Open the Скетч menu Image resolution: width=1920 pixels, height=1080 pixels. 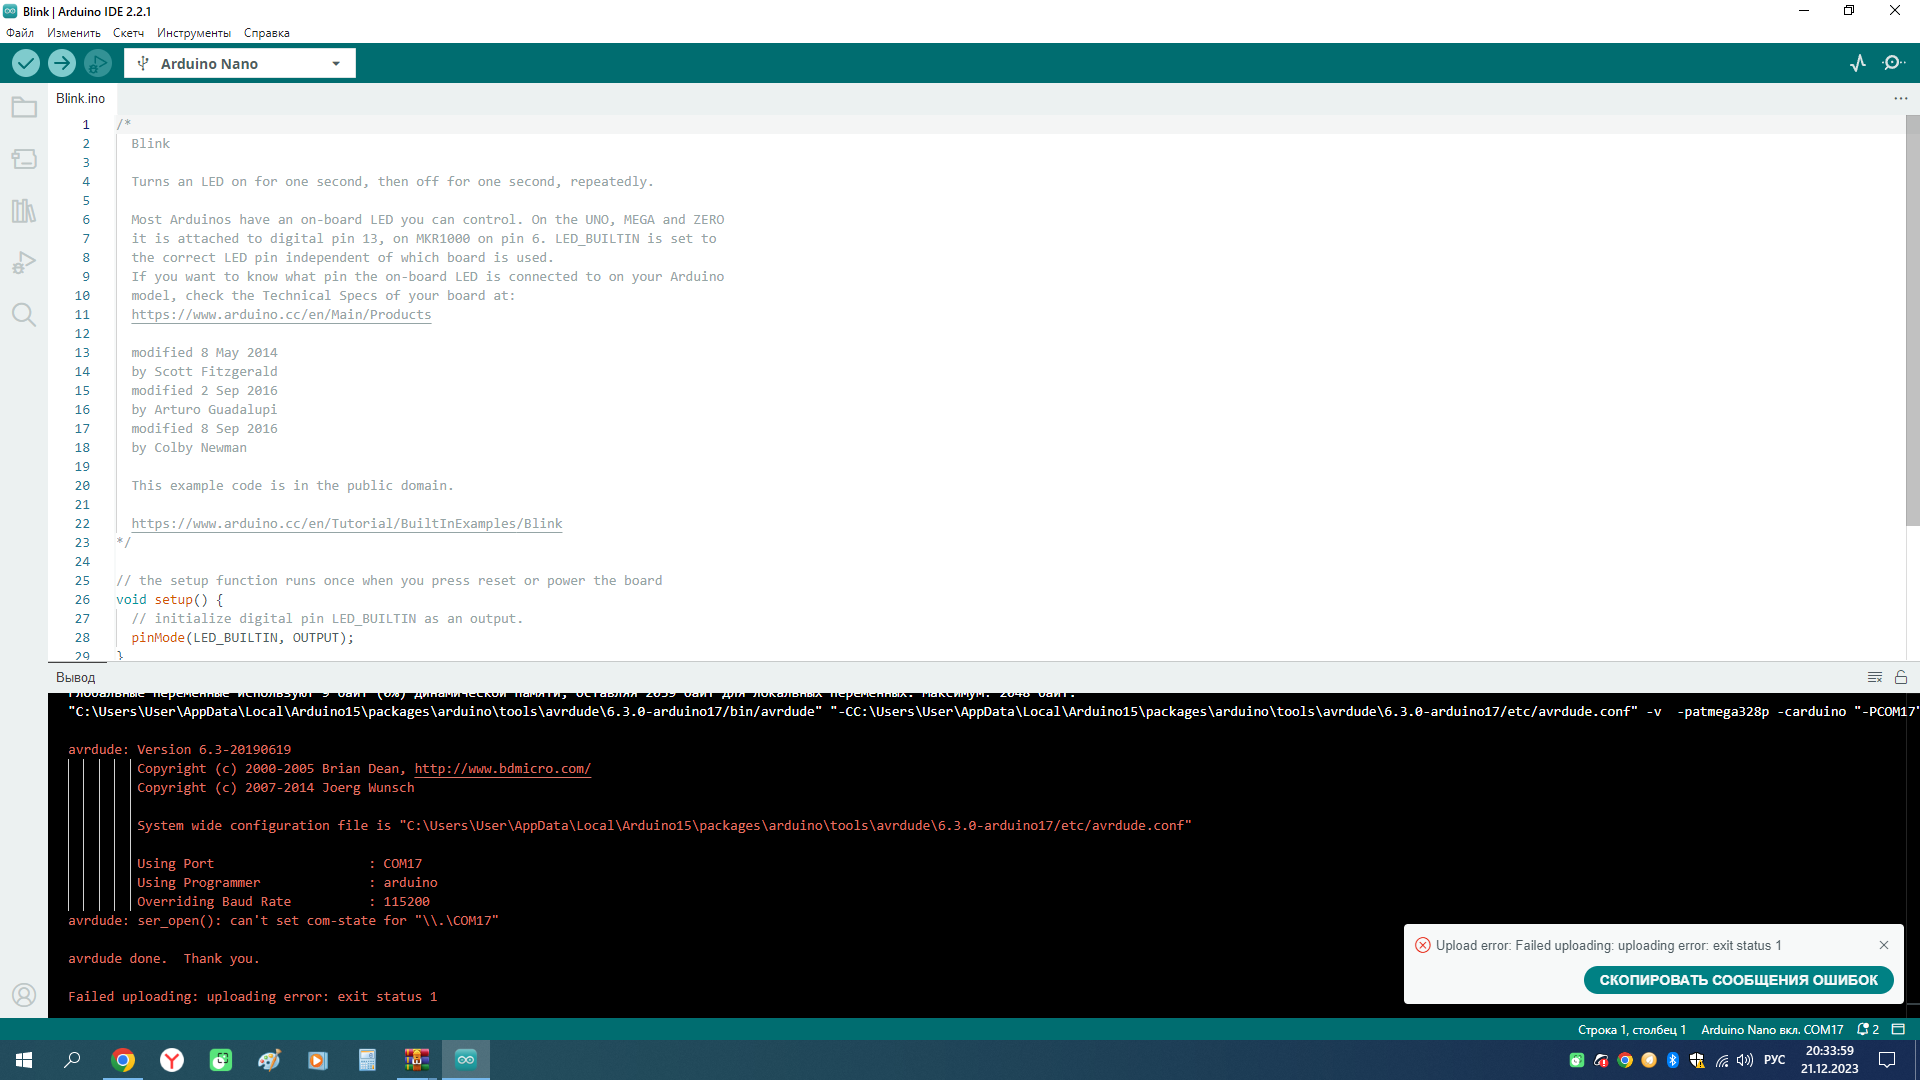click(x=128, y=33)
